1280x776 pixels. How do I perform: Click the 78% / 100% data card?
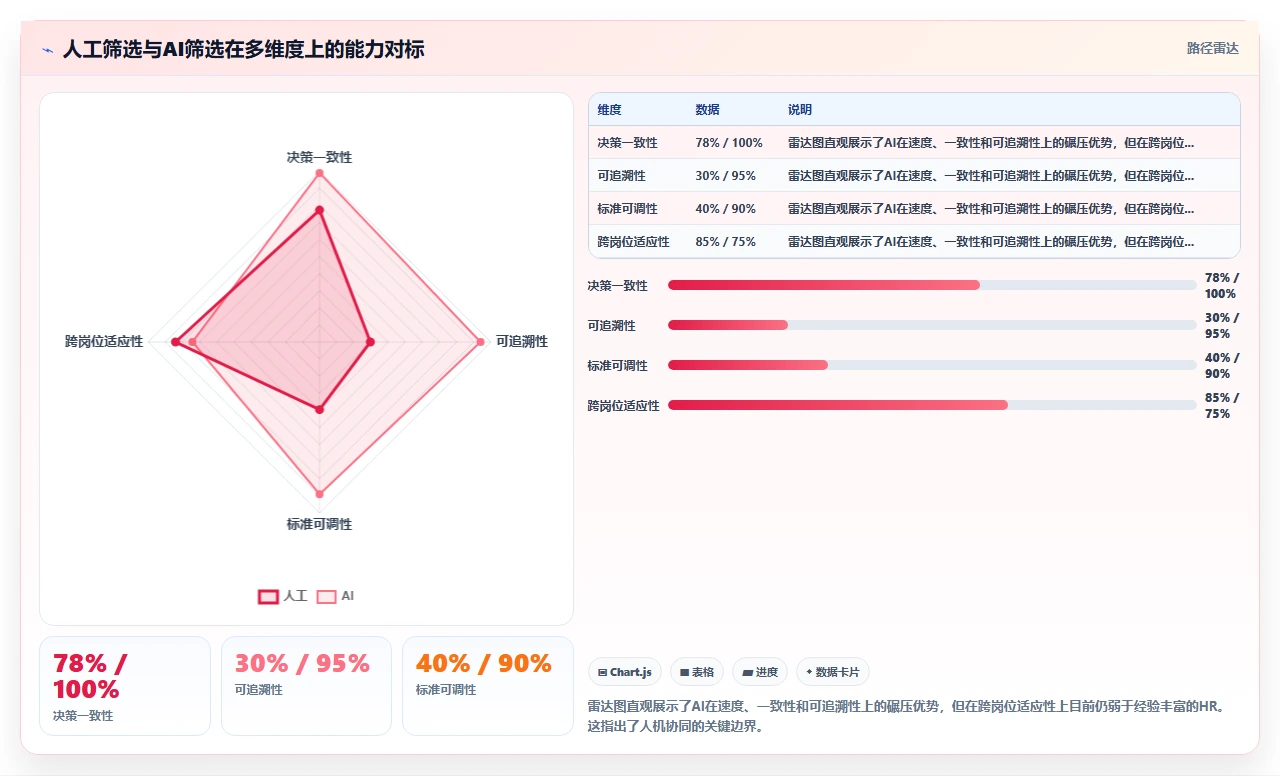pos(125,686)
